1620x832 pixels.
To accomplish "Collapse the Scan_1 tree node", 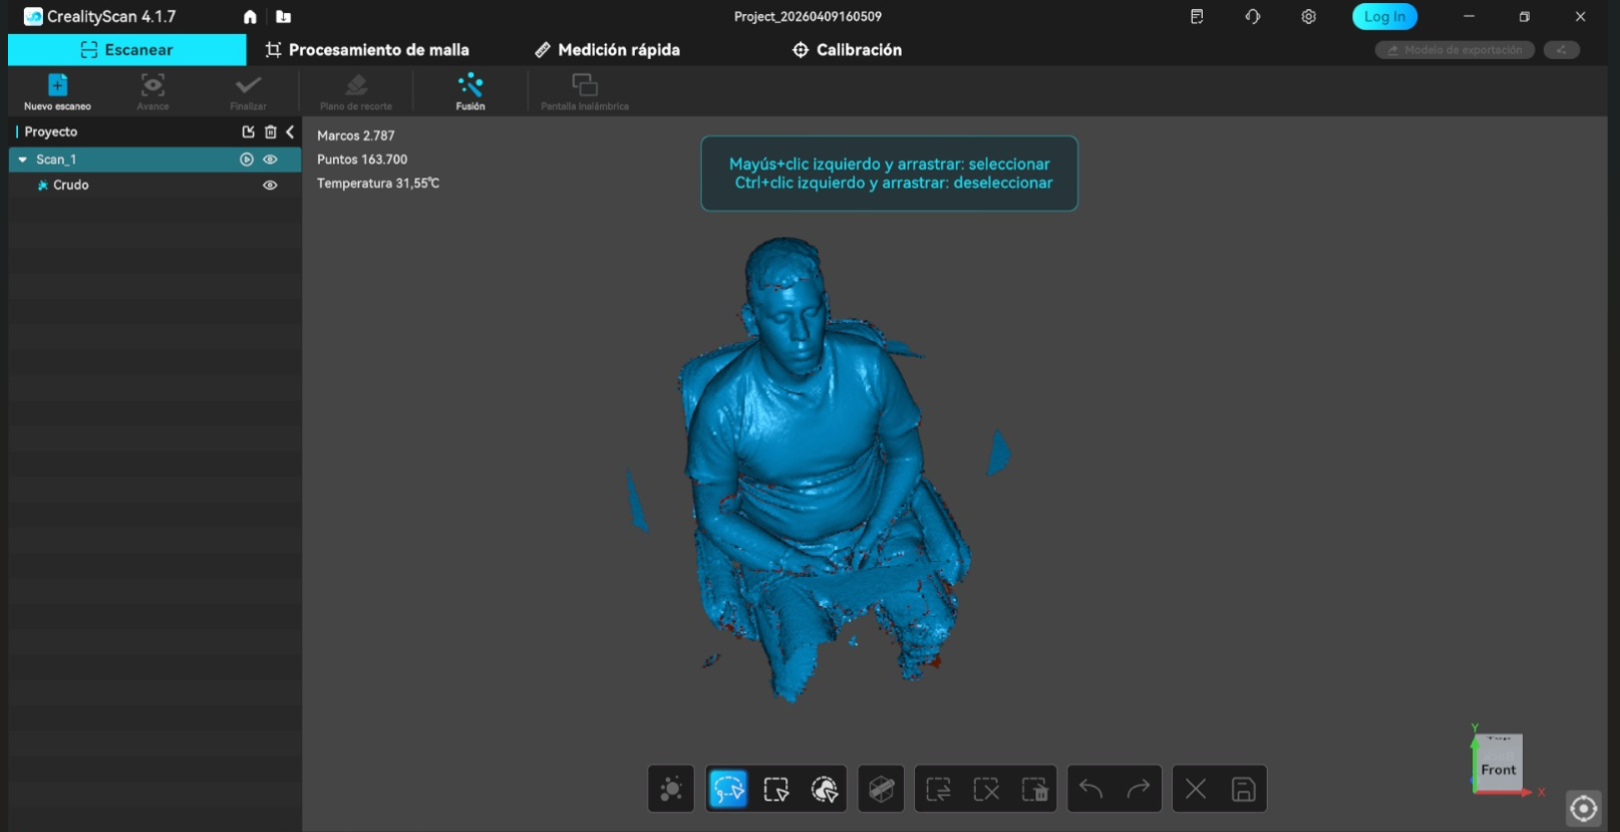I will point(22,160).
